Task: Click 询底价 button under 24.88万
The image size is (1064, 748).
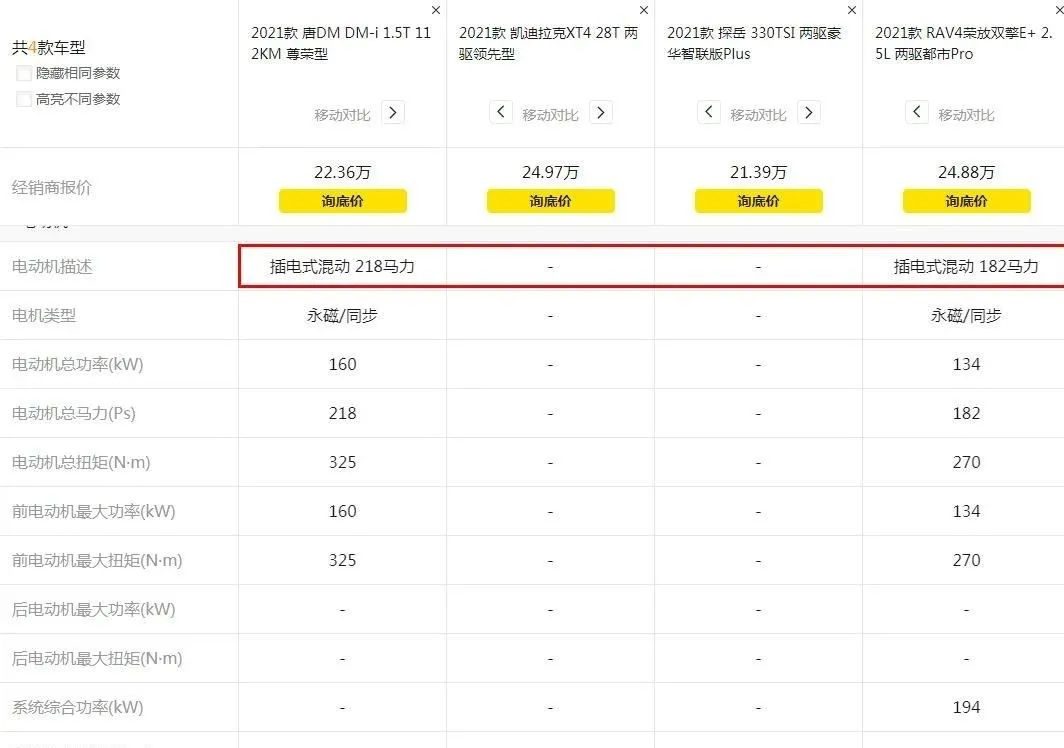Action: coord(966,201)
